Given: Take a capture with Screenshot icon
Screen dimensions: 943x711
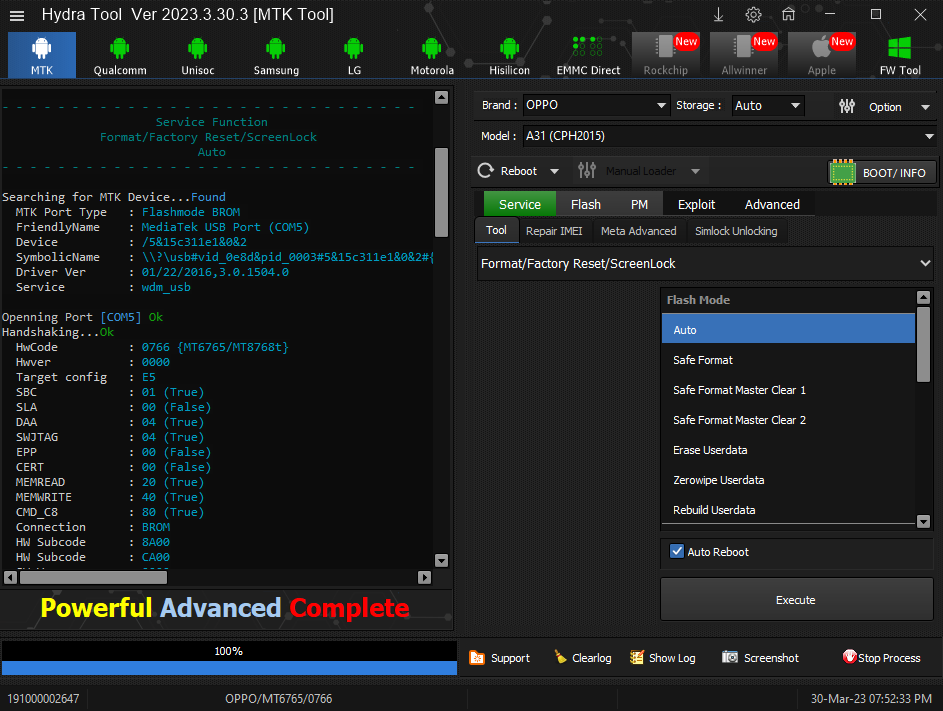Looking at the screenshot, I should click(730, 657).
